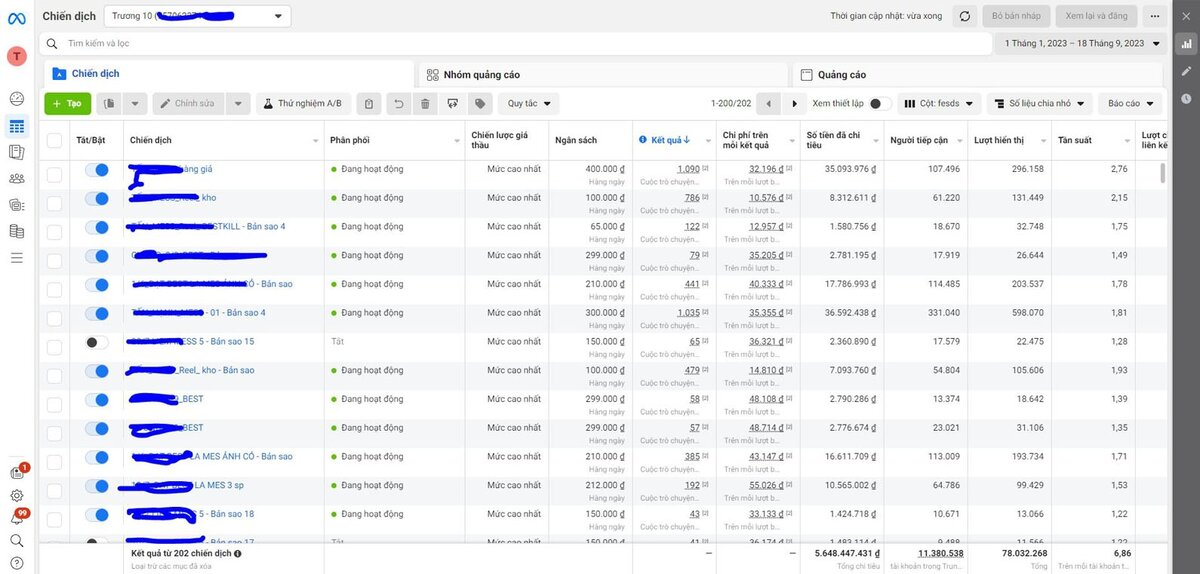The width and height of the screenshot is (1200, 574).
Task: Select the campaigns table grid icon
Action: point(16,126)
